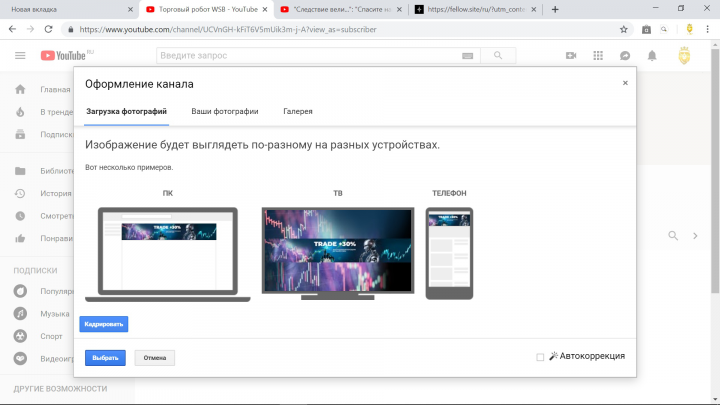Screen dimensions: 720x405
Task: Click the Library folder icon
Action: [20, 171]
